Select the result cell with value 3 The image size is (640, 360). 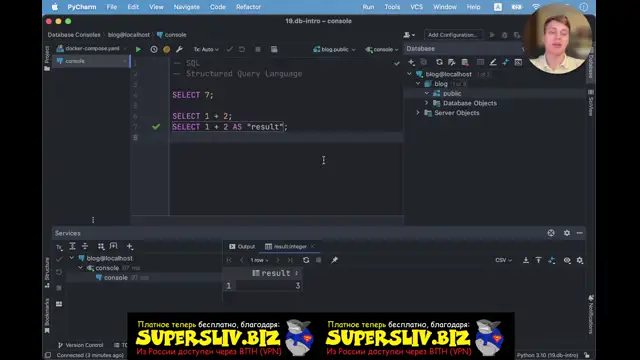point(269,286)
